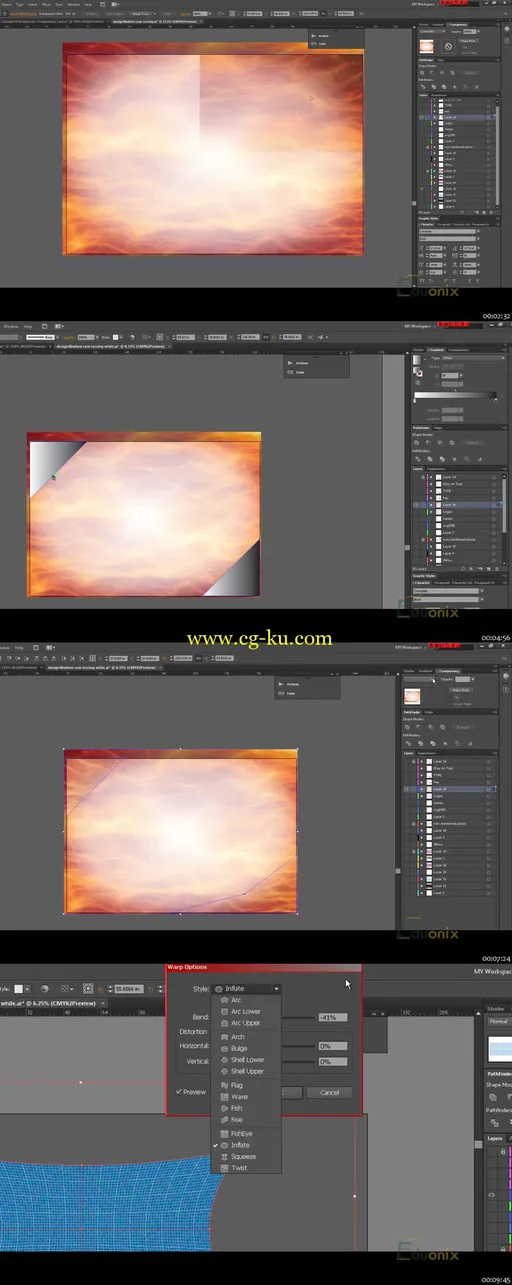
Task: Click the Bend value field showing -41%
Action: (x=333, y=1018)
